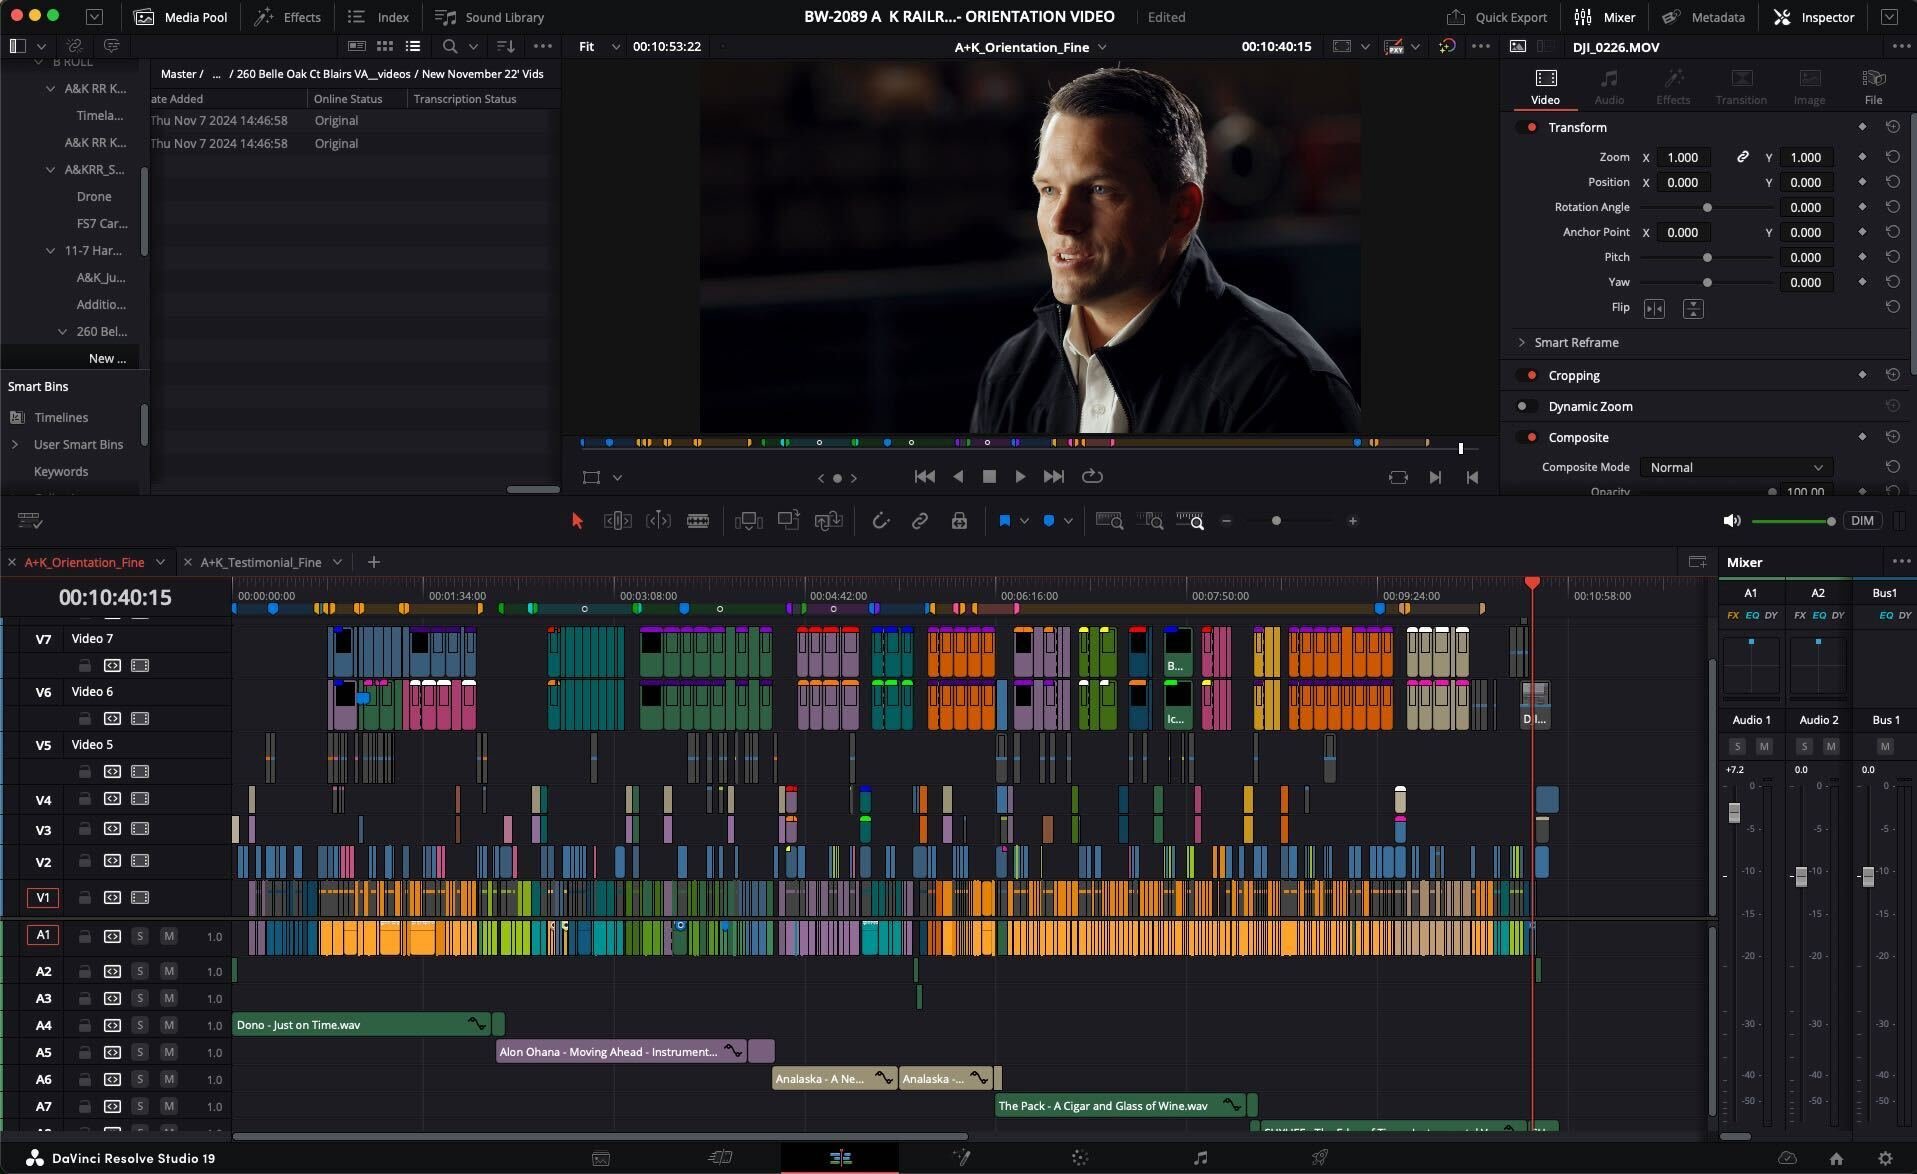Image resolution: width=1917 pixels, height=1174 pixels.
Task: Click the Overwrite Clip toolbar icon
Action: tap(789, 521)
